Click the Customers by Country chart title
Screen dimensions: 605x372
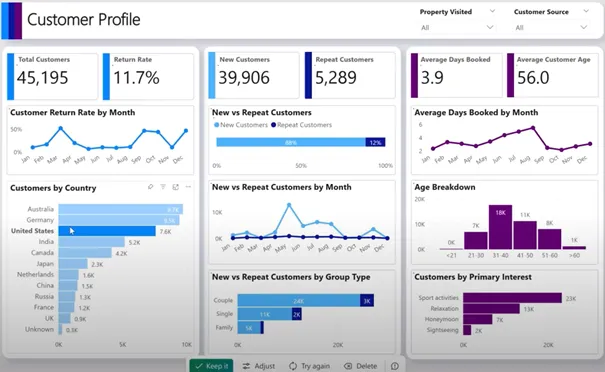coord(53,188)
